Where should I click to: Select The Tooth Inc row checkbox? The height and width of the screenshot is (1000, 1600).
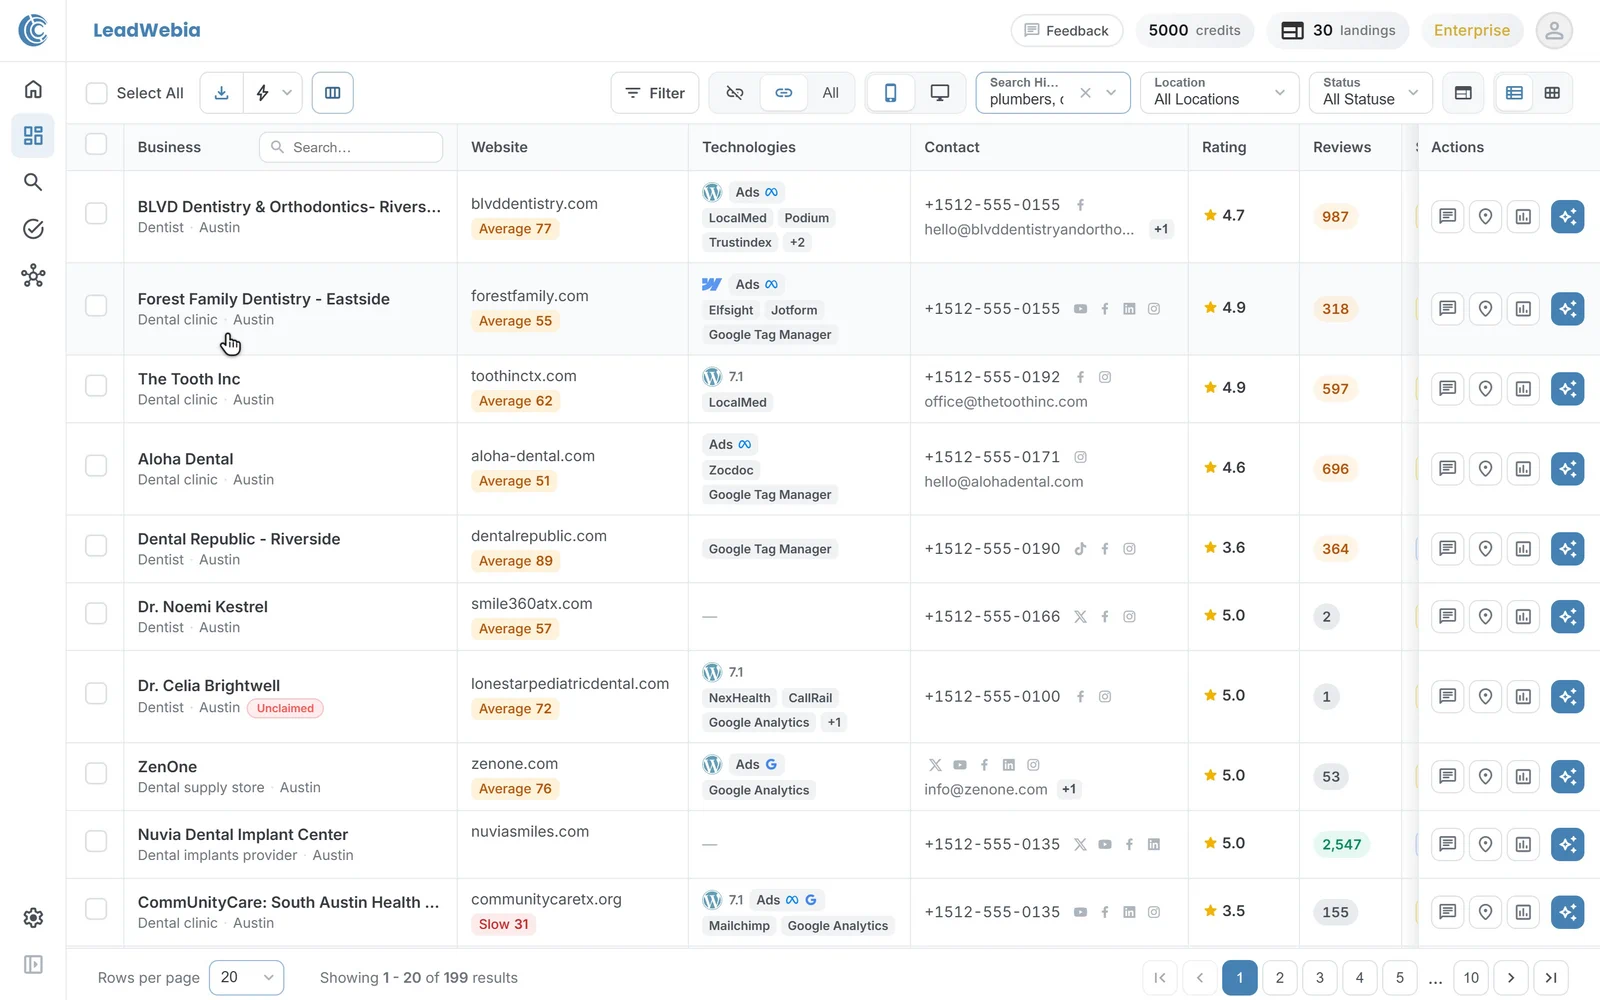click(x=96, y=386)
